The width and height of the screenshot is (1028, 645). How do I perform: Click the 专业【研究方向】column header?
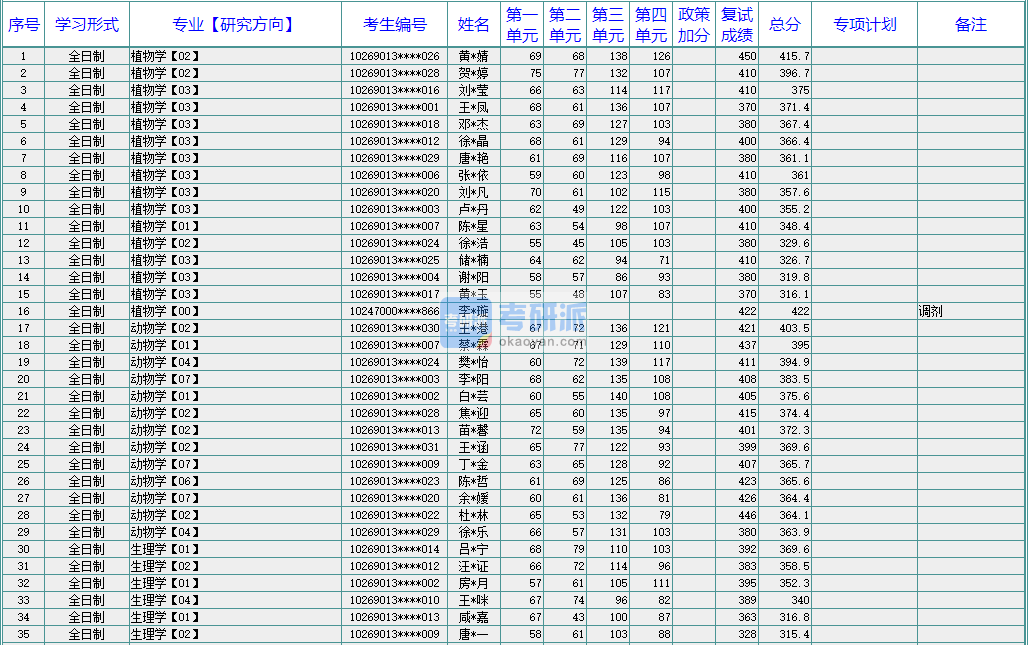(234, 24)
